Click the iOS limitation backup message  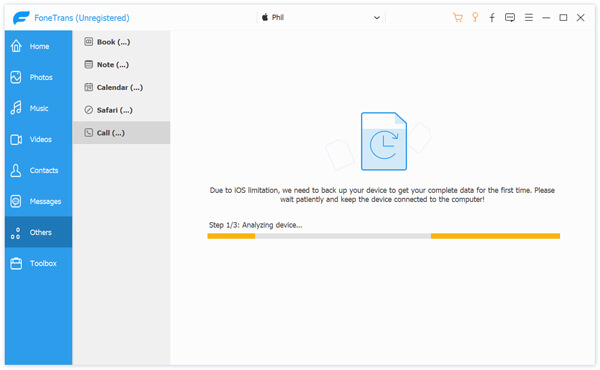[x=382, y=195]
